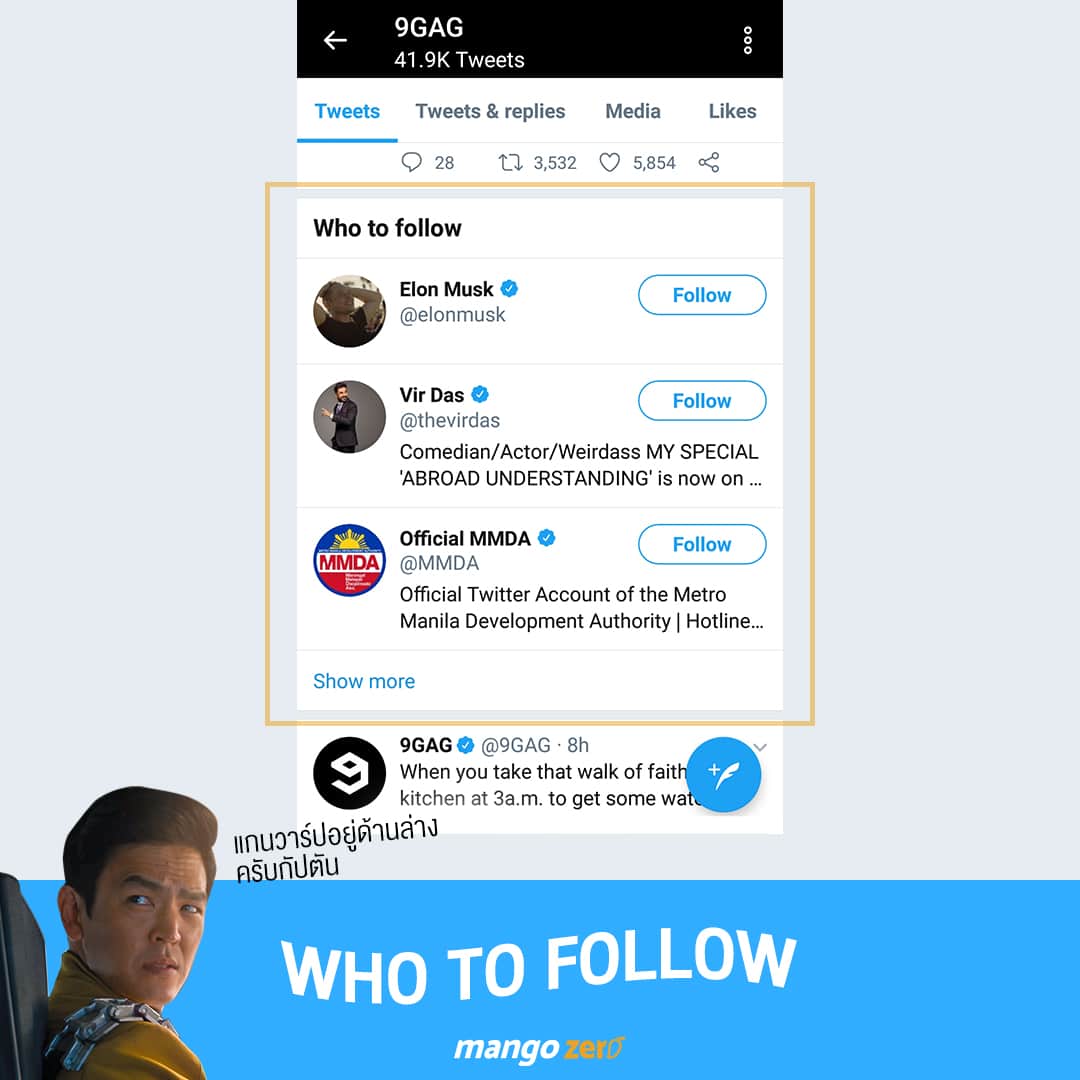Screen dimensions: 1080x1080
Task: Click Show more link
Action: click(x=364, y=681)
